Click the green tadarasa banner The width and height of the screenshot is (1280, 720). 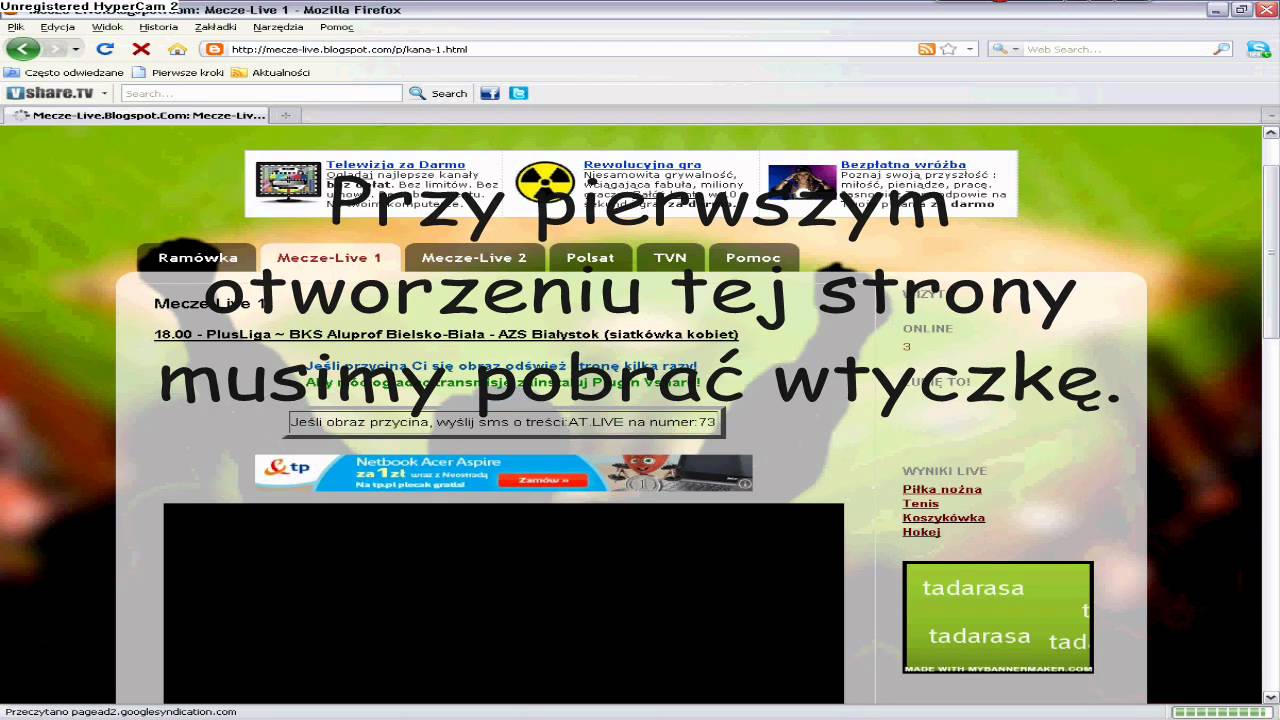997,617
